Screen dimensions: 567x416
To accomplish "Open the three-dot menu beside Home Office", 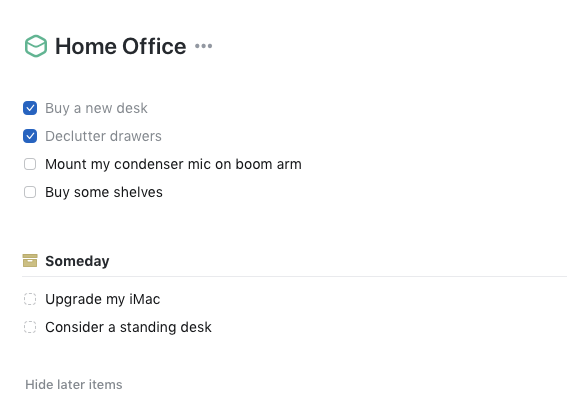I will (x=204, y=46).
